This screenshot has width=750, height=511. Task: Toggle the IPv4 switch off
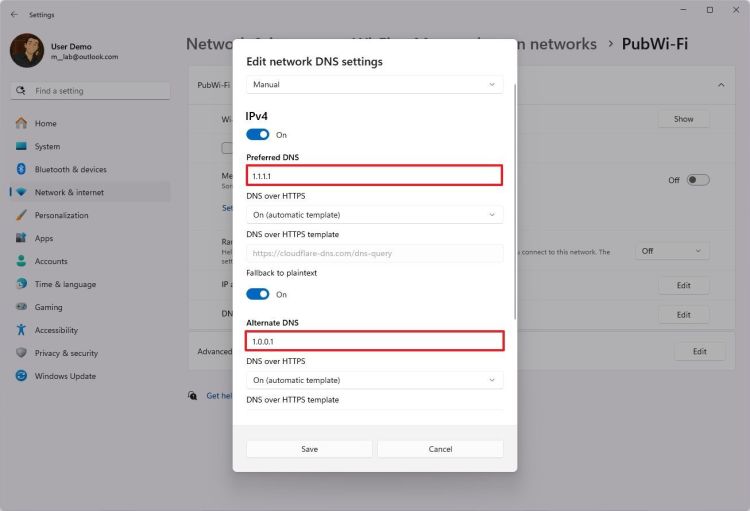258,135
